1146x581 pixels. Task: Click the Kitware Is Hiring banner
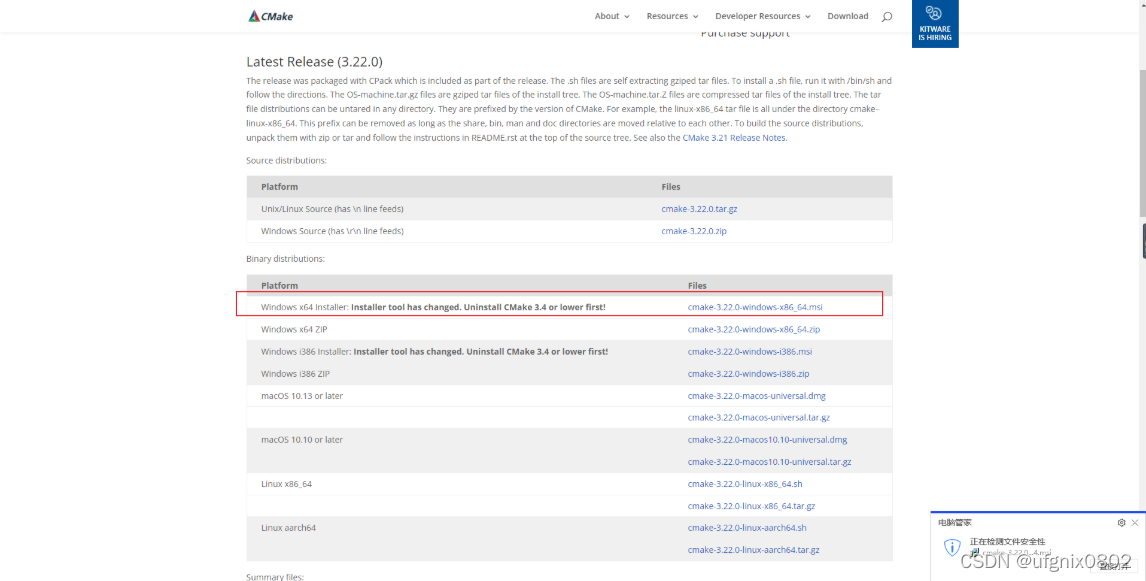coord(935,23)
